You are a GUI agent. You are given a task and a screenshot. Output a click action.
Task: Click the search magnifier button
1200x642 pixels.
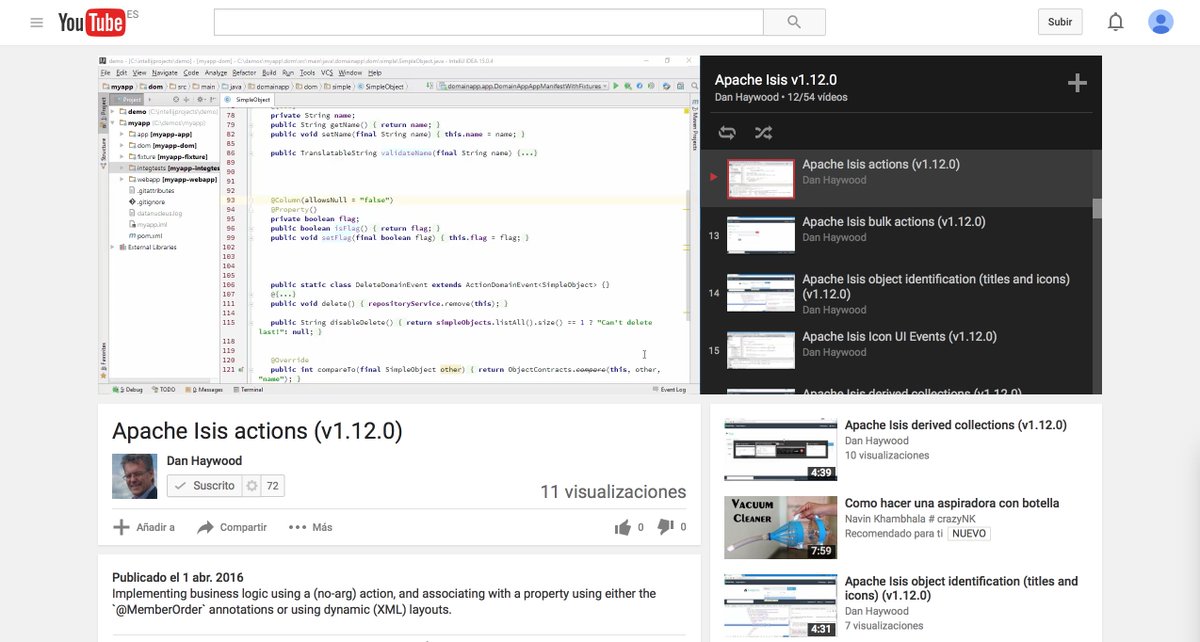tap(794, 22)
